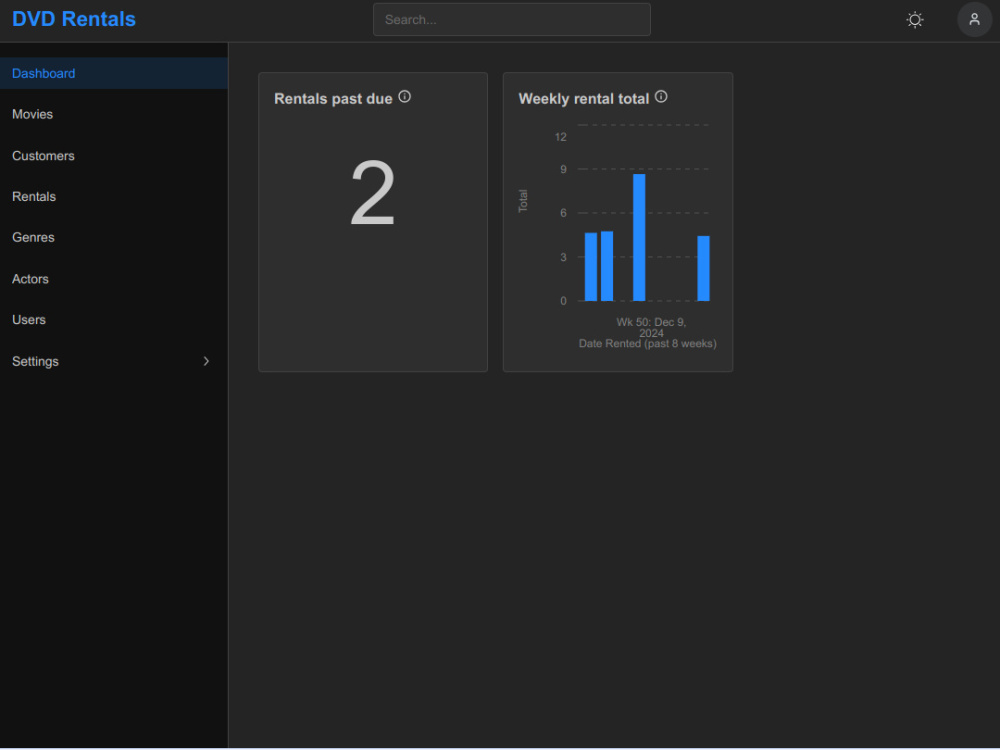Open the Customers section

114,156
